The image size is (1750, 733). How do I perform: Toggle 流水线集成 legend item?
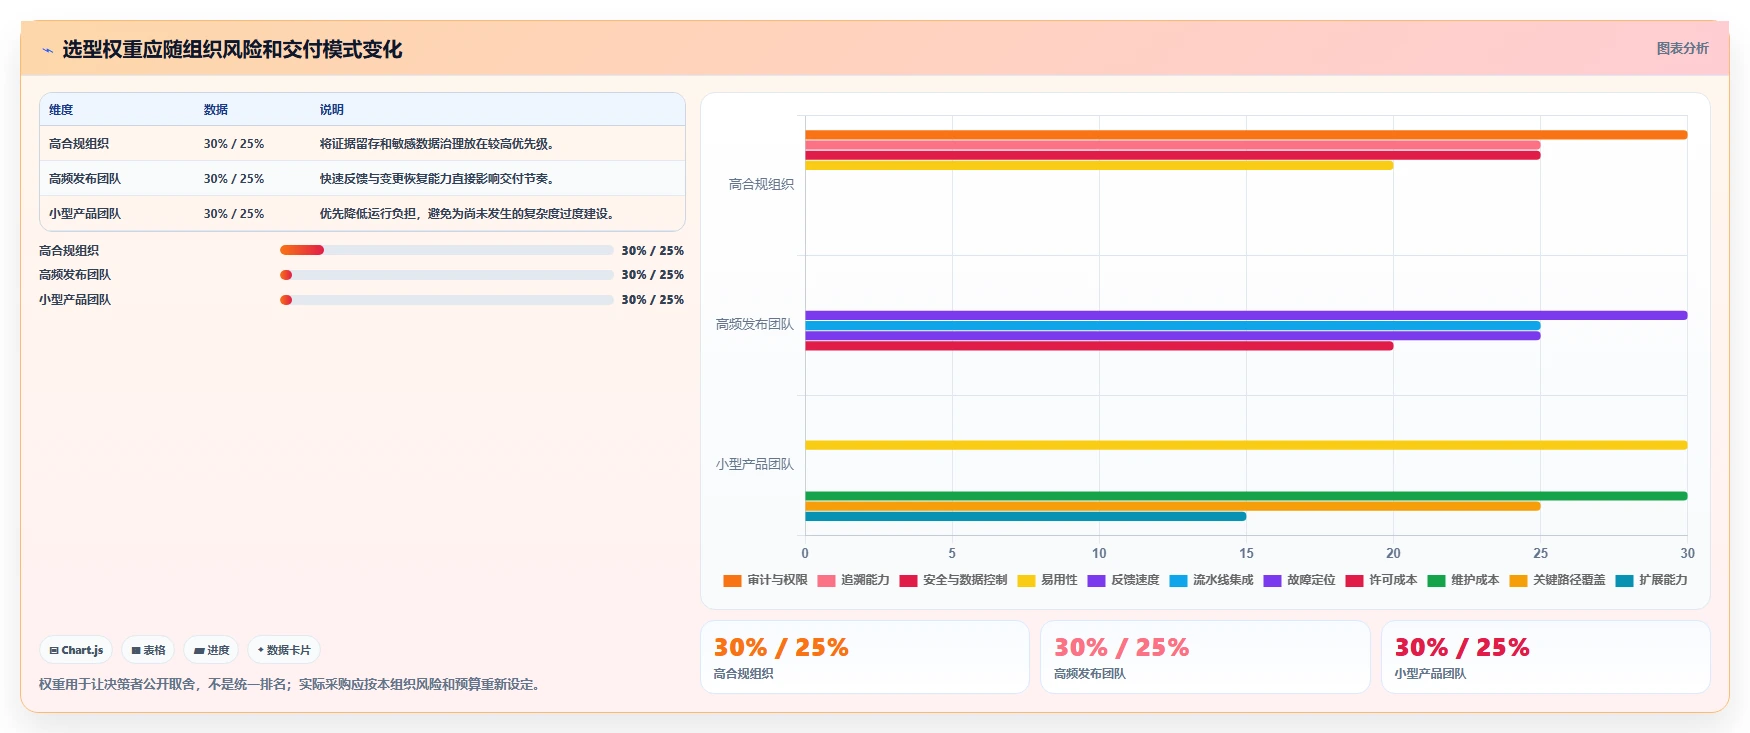coord(1211,580)
